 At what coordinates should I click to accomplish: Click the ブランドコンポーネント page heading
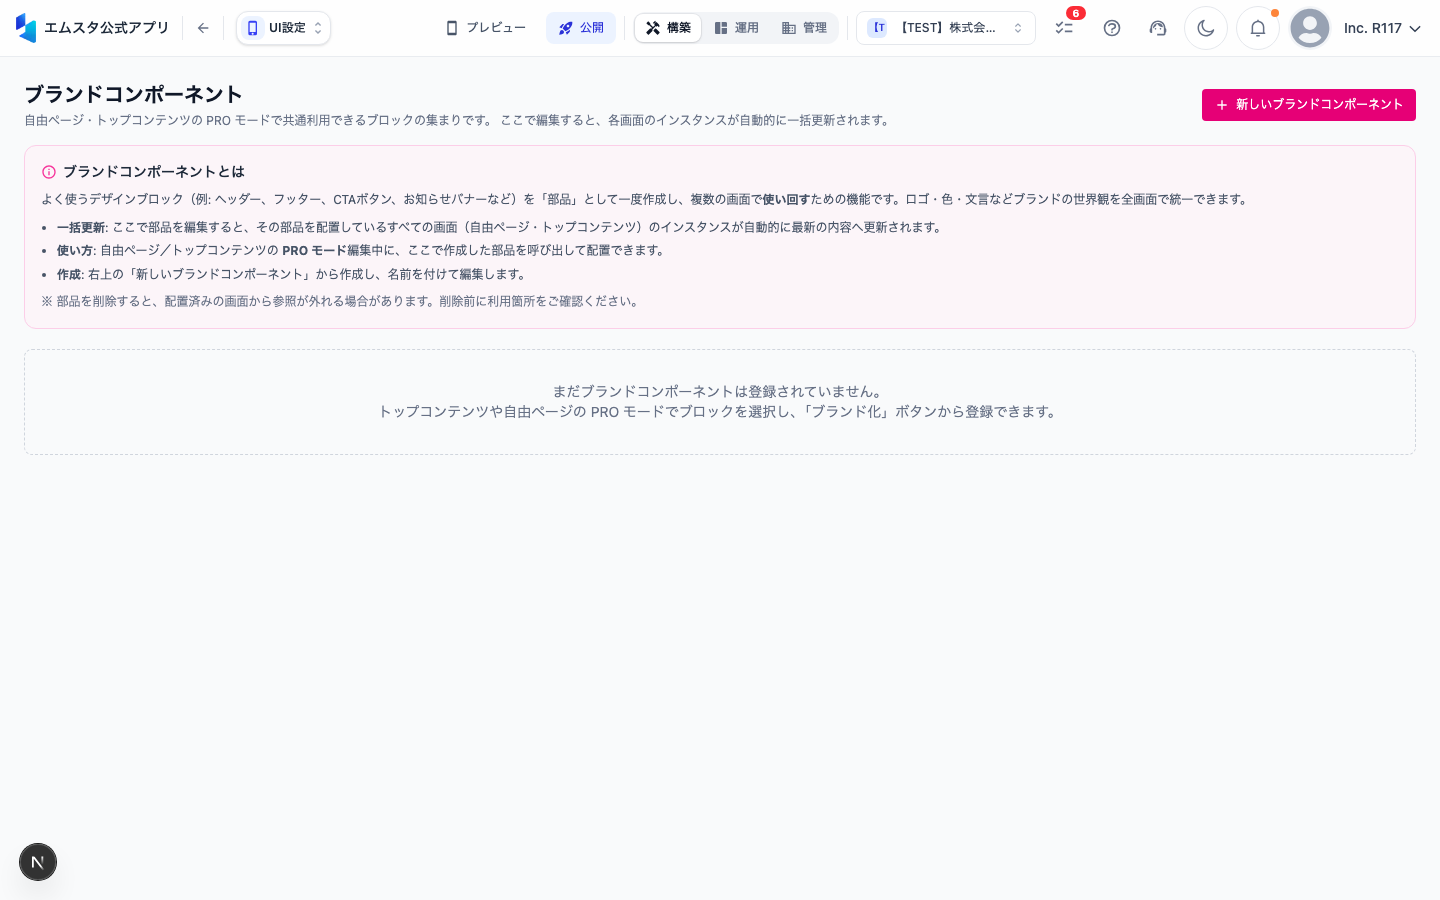point(133,94)
